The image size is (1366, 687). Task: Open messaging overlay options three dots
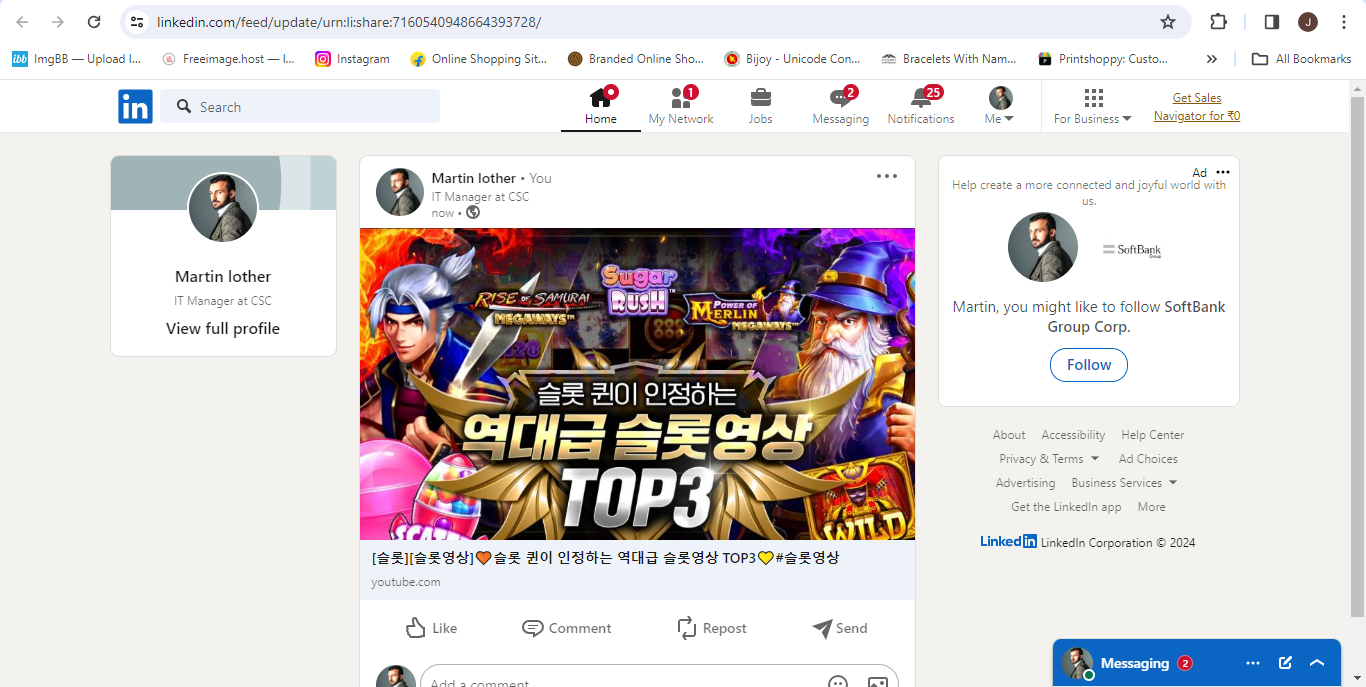[x=1253, y=663]
